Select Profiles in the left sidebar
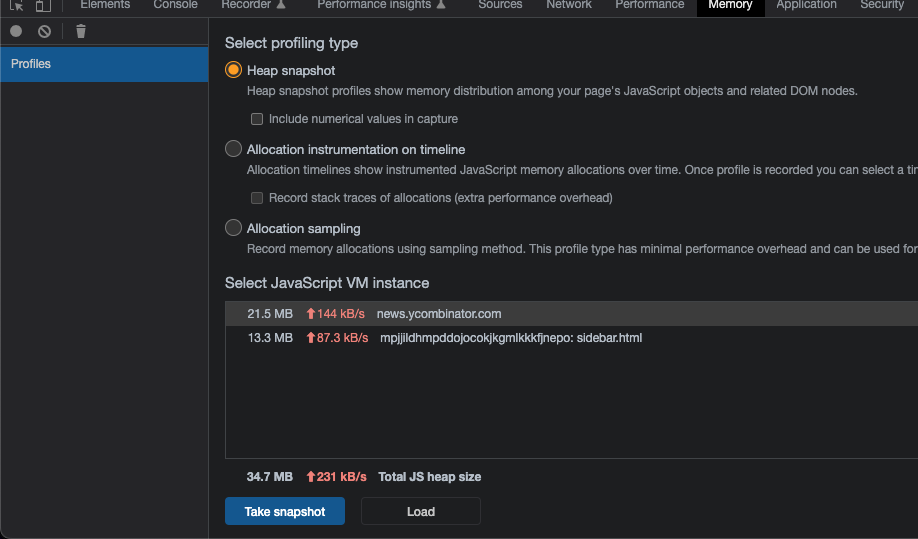This screenshot has height=539, width=918. (x=104, y=64)
